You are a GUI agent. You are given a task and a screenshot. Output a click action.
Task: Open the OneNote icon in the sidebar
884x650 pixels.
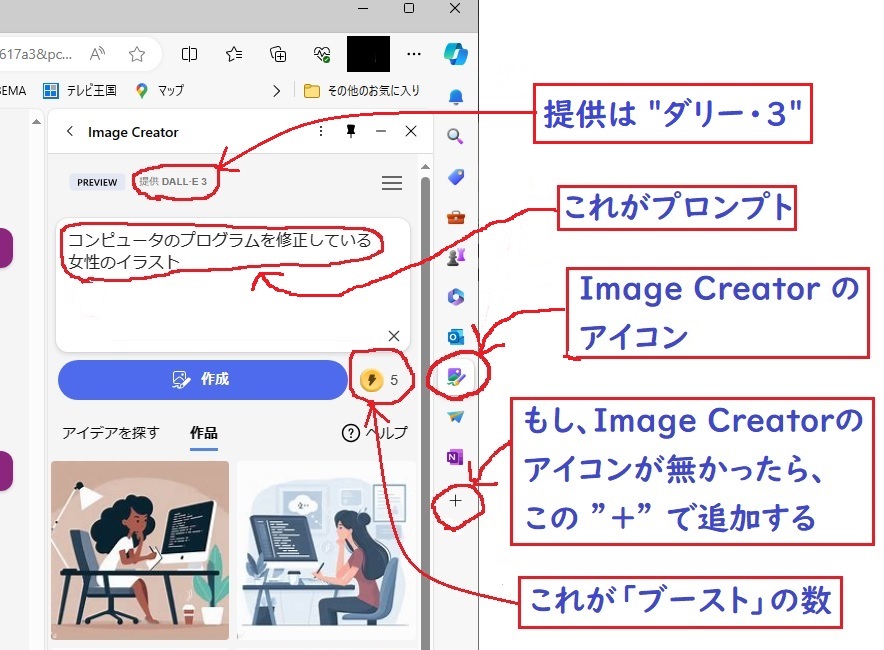(x=455, y=456)
